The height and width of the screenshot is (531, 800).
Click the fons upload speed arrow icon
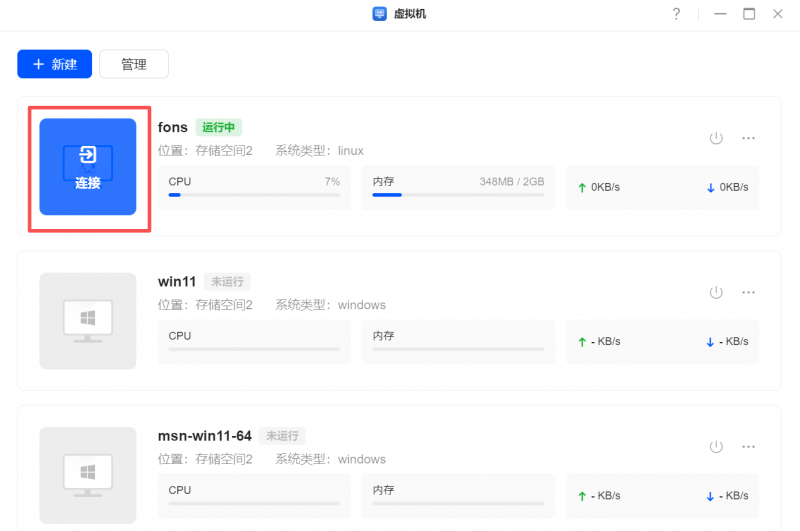click(582, 187)
